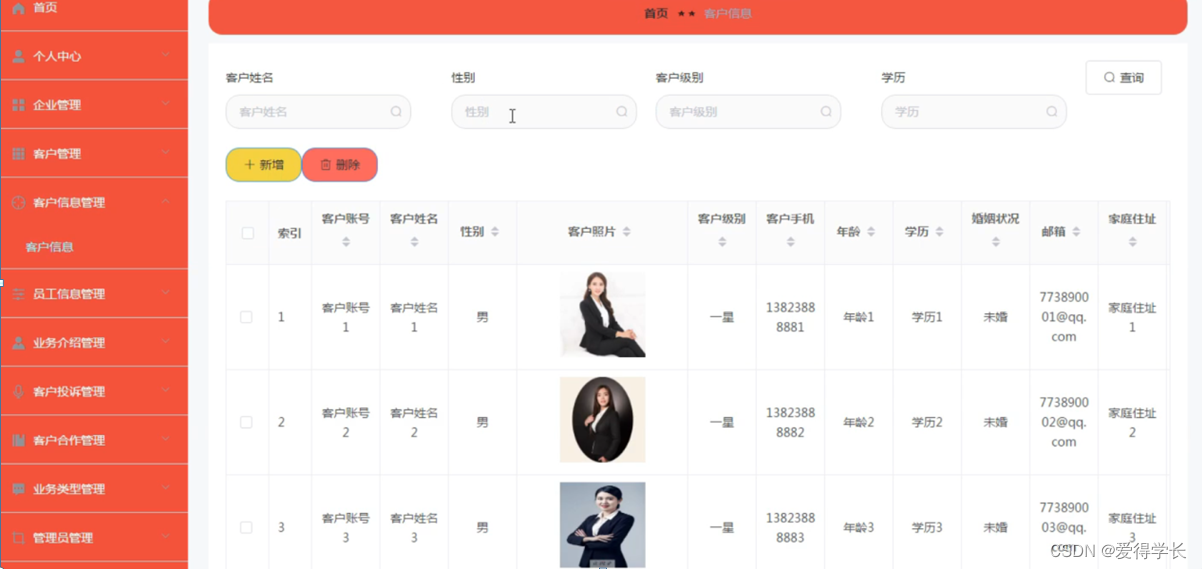Sort by 婚姻状况 column arrows
This screenshot has width=1202, height=569.
click(x=996, y=242)
